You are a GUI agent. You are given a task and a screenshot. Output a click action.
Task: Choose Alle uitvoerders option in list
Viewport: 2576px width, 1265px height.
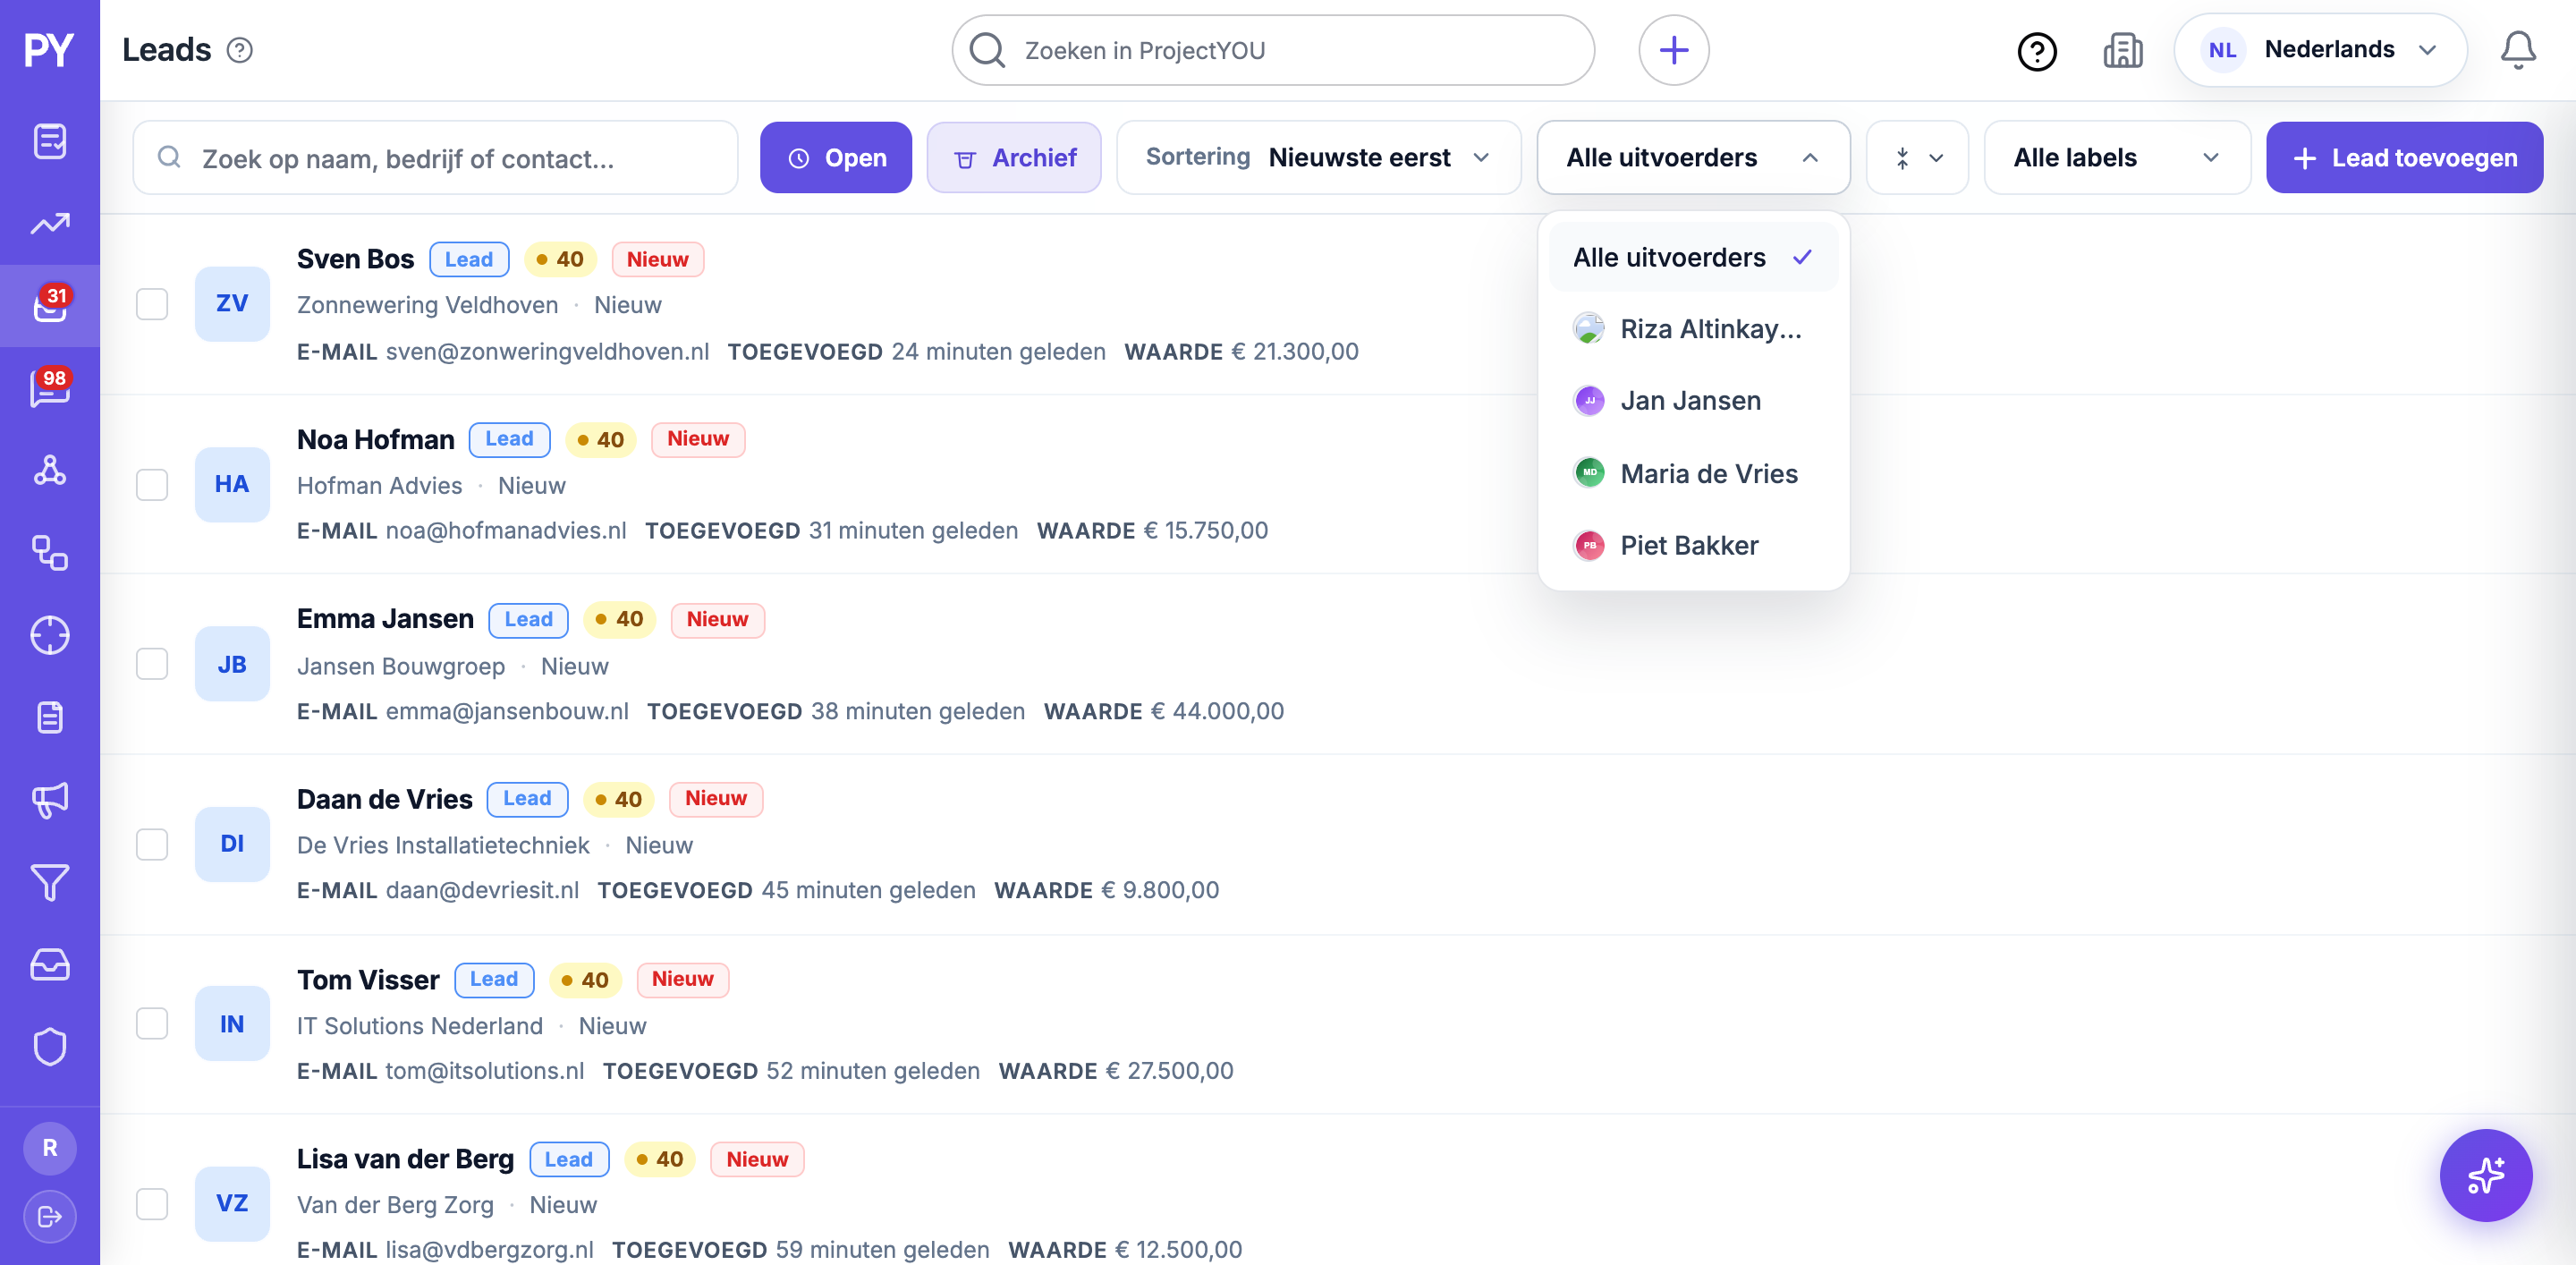pyautogui.click(x=1693, y=257)
